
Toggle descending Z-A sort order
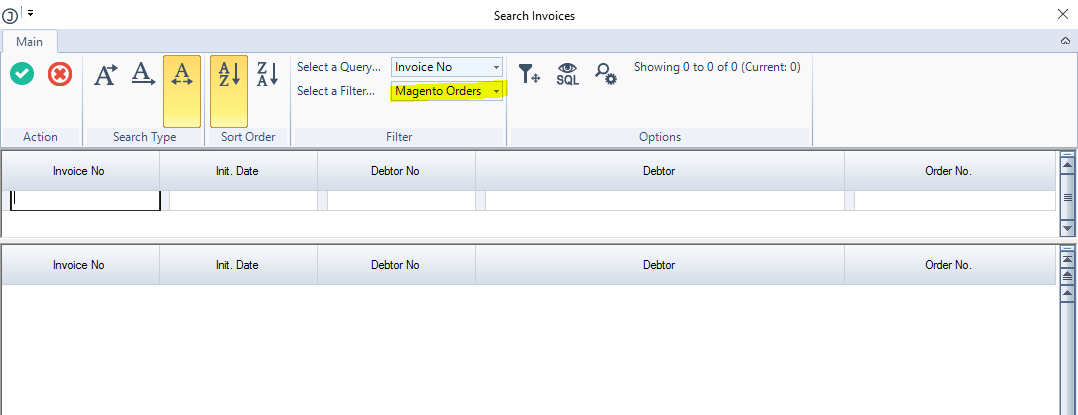pyautogui.click(x=267, y=74)
